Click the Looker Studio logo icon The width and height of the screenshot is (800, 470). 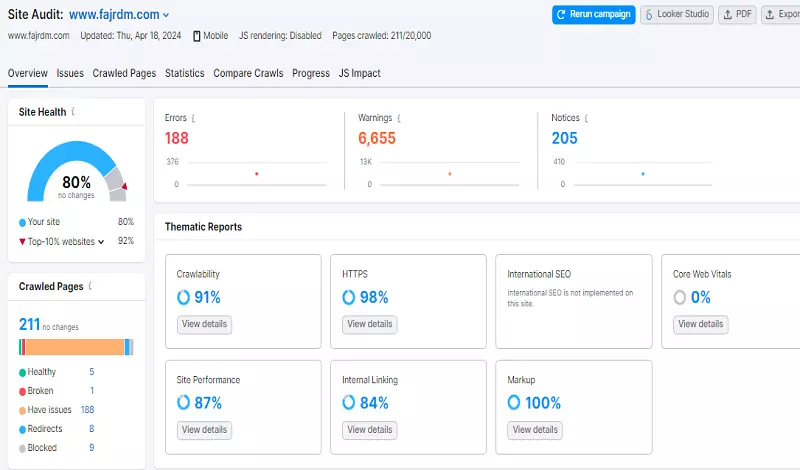(648, 14)
